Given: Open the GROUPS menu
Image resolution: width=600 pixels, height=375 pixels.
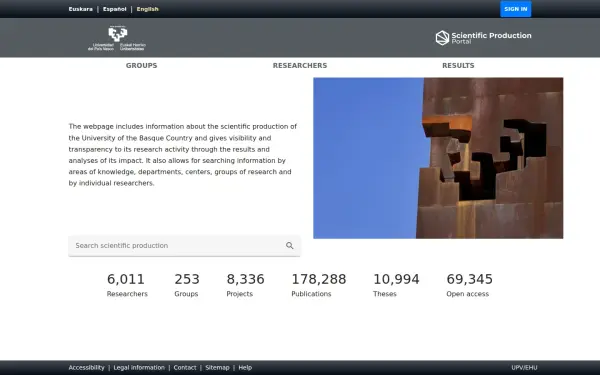Looking at the screenshot, I should tap(142, 65).
